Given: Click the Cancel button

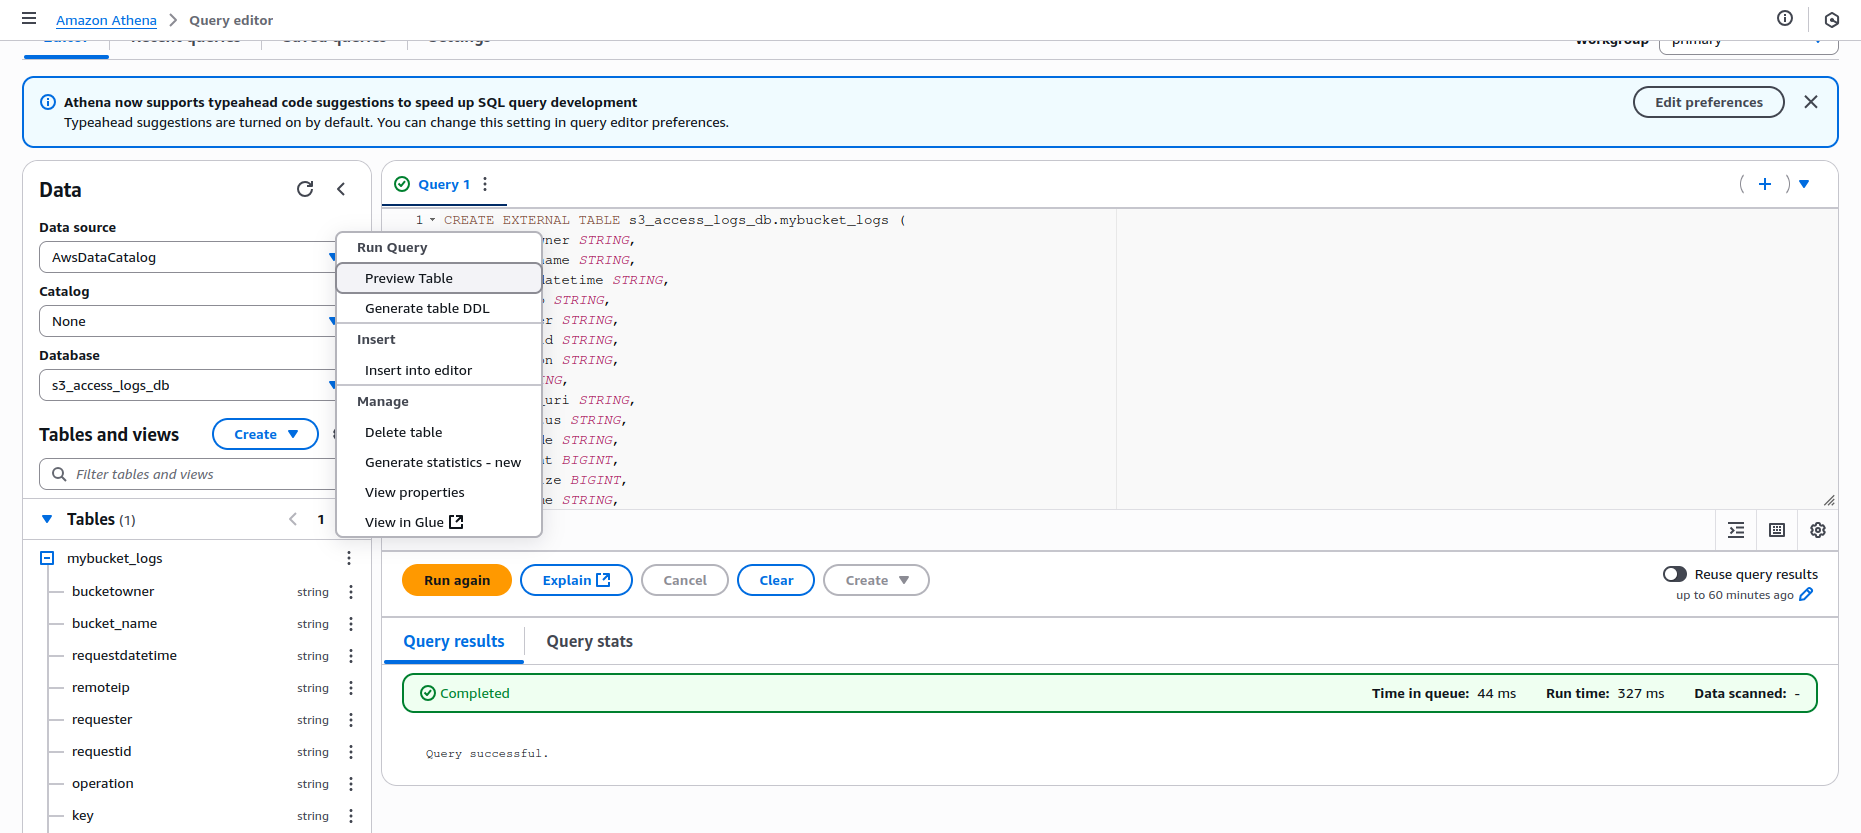Looking at the screenshot, I should [685, 580].
